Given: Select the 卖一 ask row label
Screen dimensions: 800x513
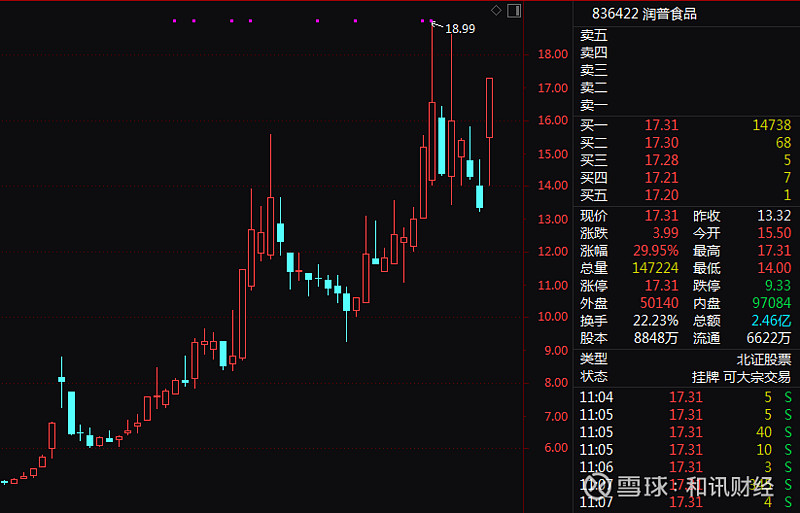Looking at the screenshot, I should coord(594,105).
